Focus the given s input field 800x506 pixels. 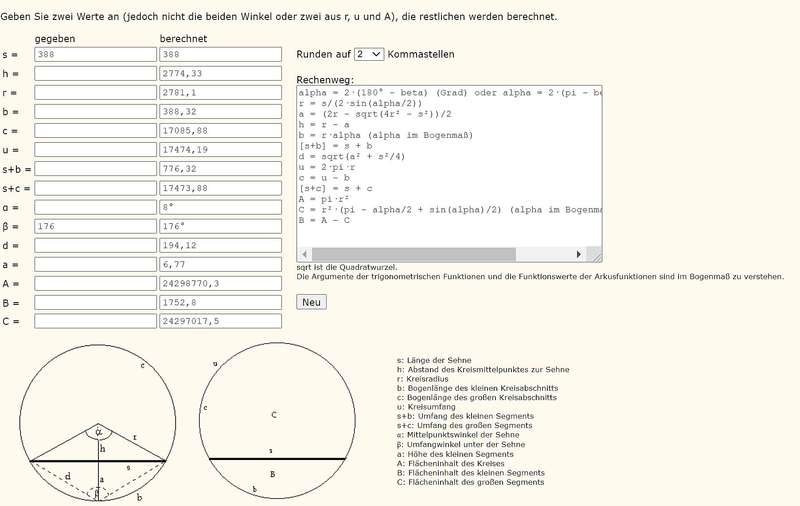pyautogui.click(x=95, y=55)
